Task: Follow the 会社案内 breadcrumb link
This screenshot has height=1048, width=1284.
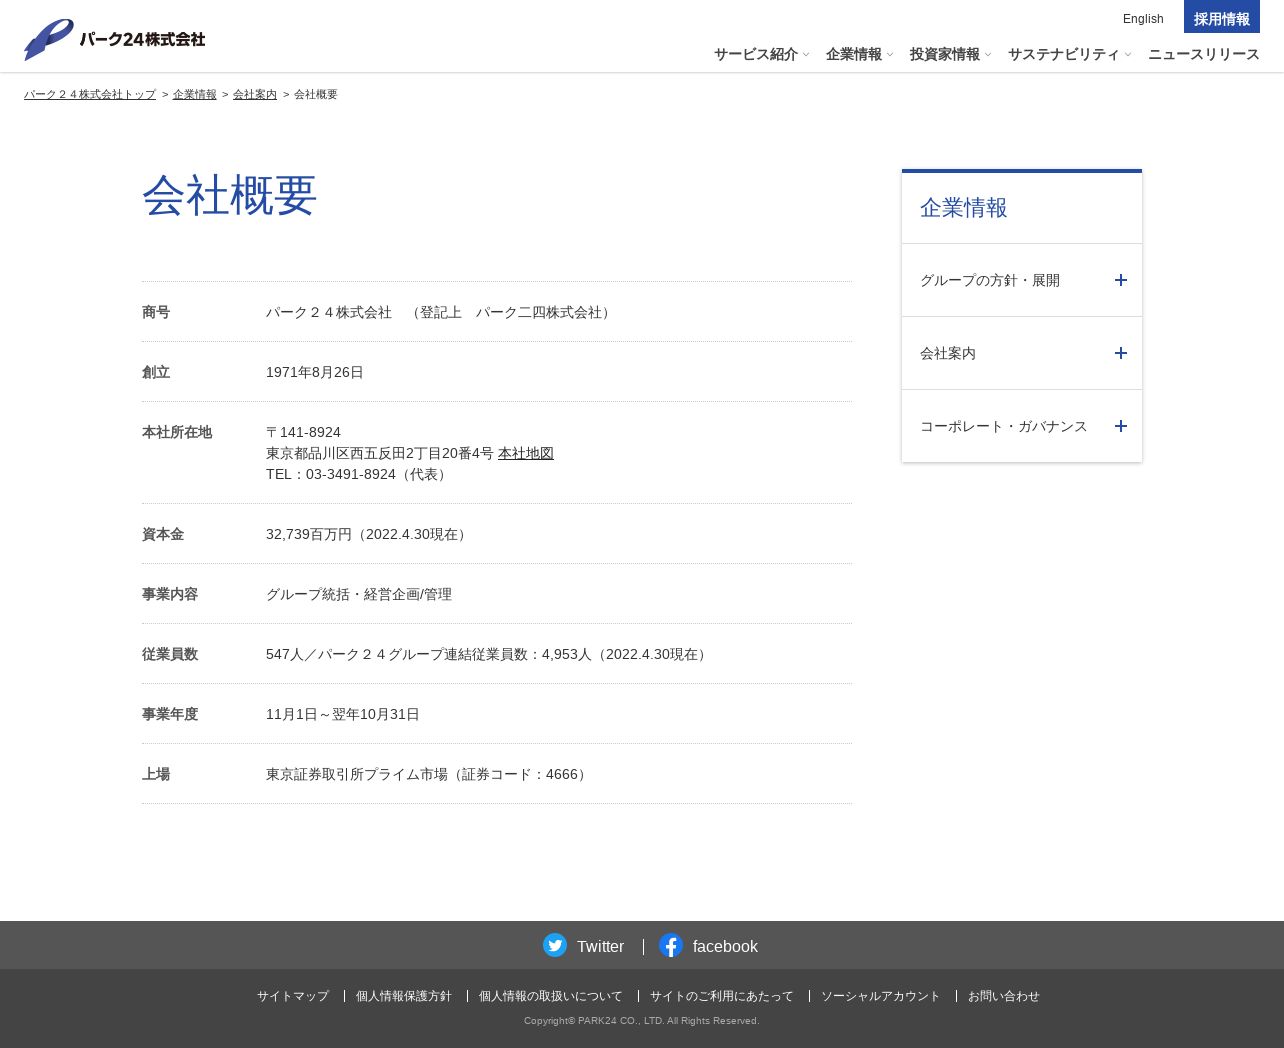Action: point(255,94)
